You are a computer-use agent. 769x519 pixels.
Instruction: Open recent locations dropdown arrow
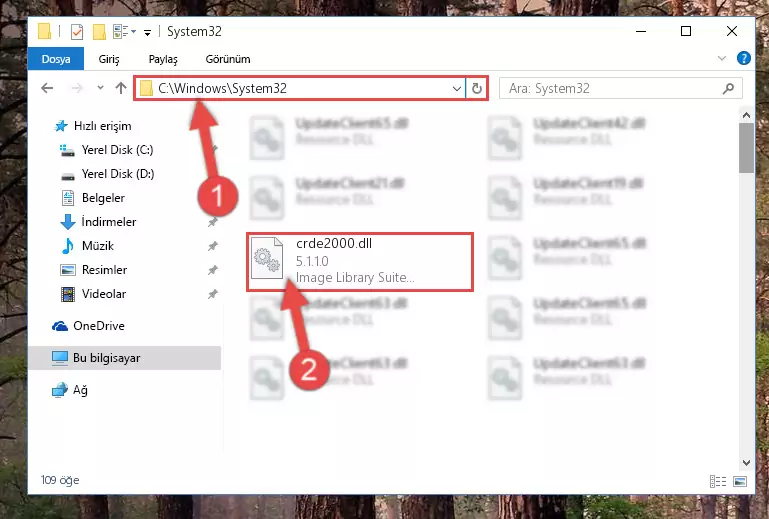[x=101, y=88]
